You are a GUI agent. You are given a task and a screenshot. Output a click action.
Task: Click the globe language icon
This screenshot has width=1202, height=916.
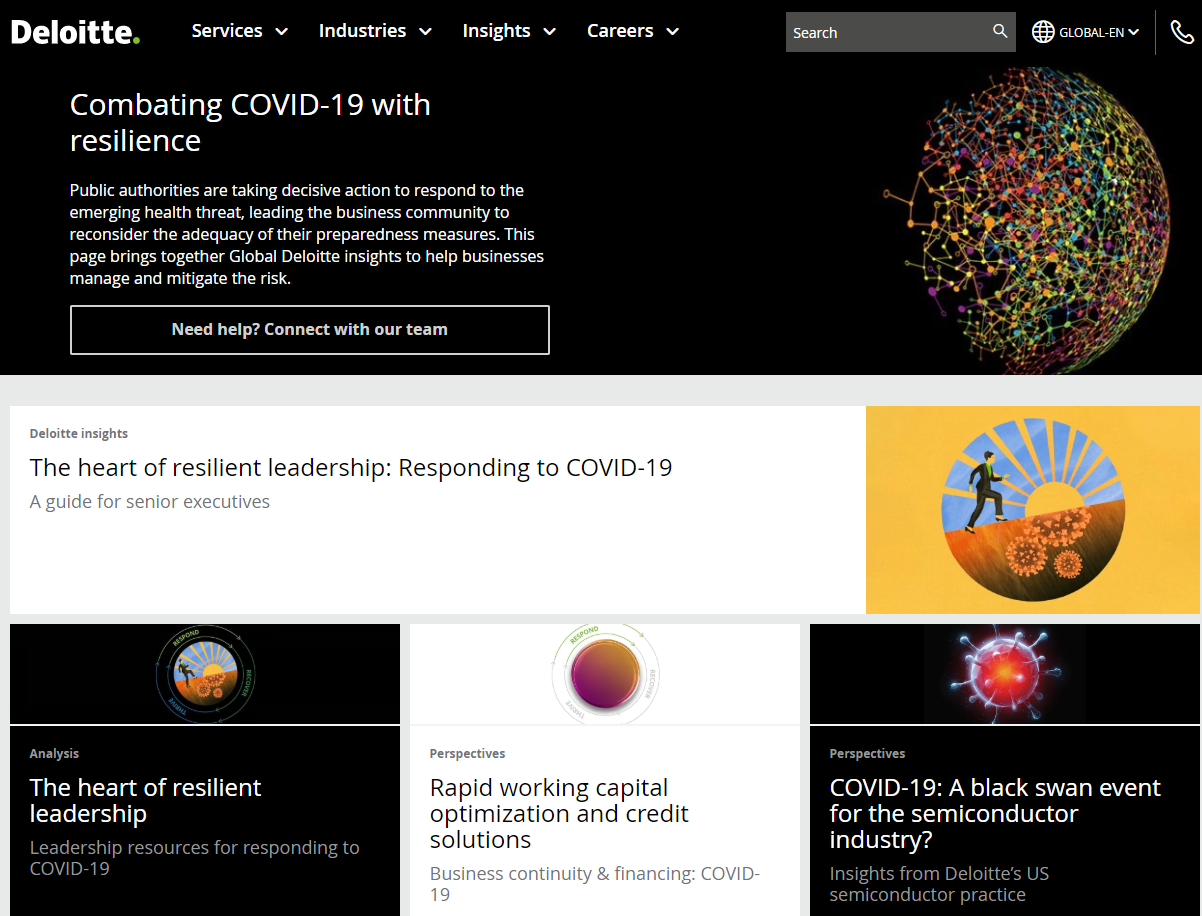coord(1043,32)
